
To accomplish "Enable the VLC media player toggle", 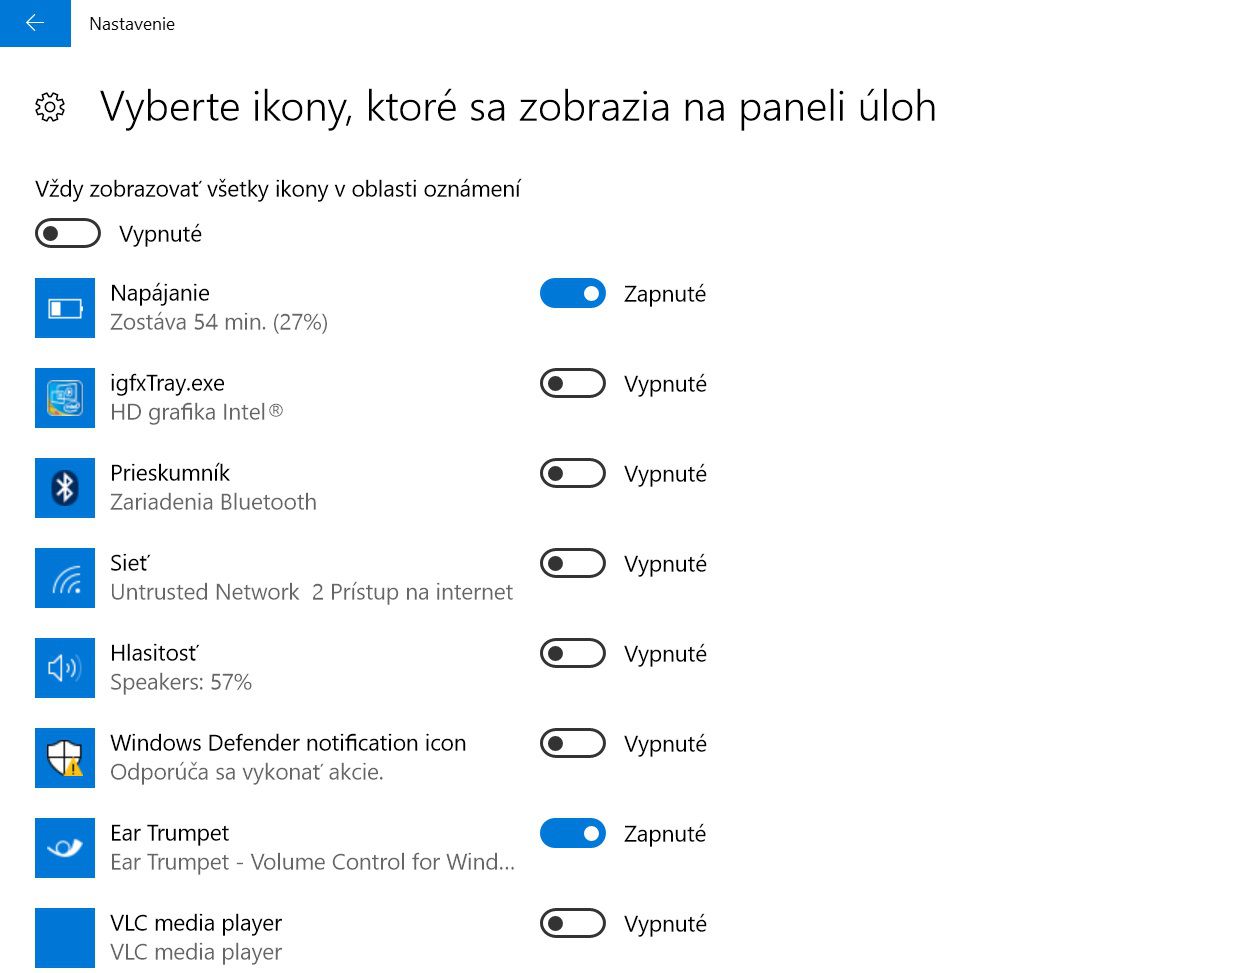I will pos(573,923).
